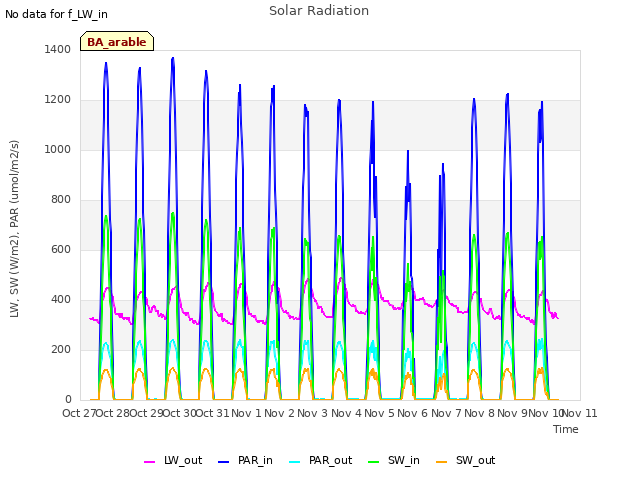
Task: Click the green SW_in legend swatch
Action: pos(373,462)
